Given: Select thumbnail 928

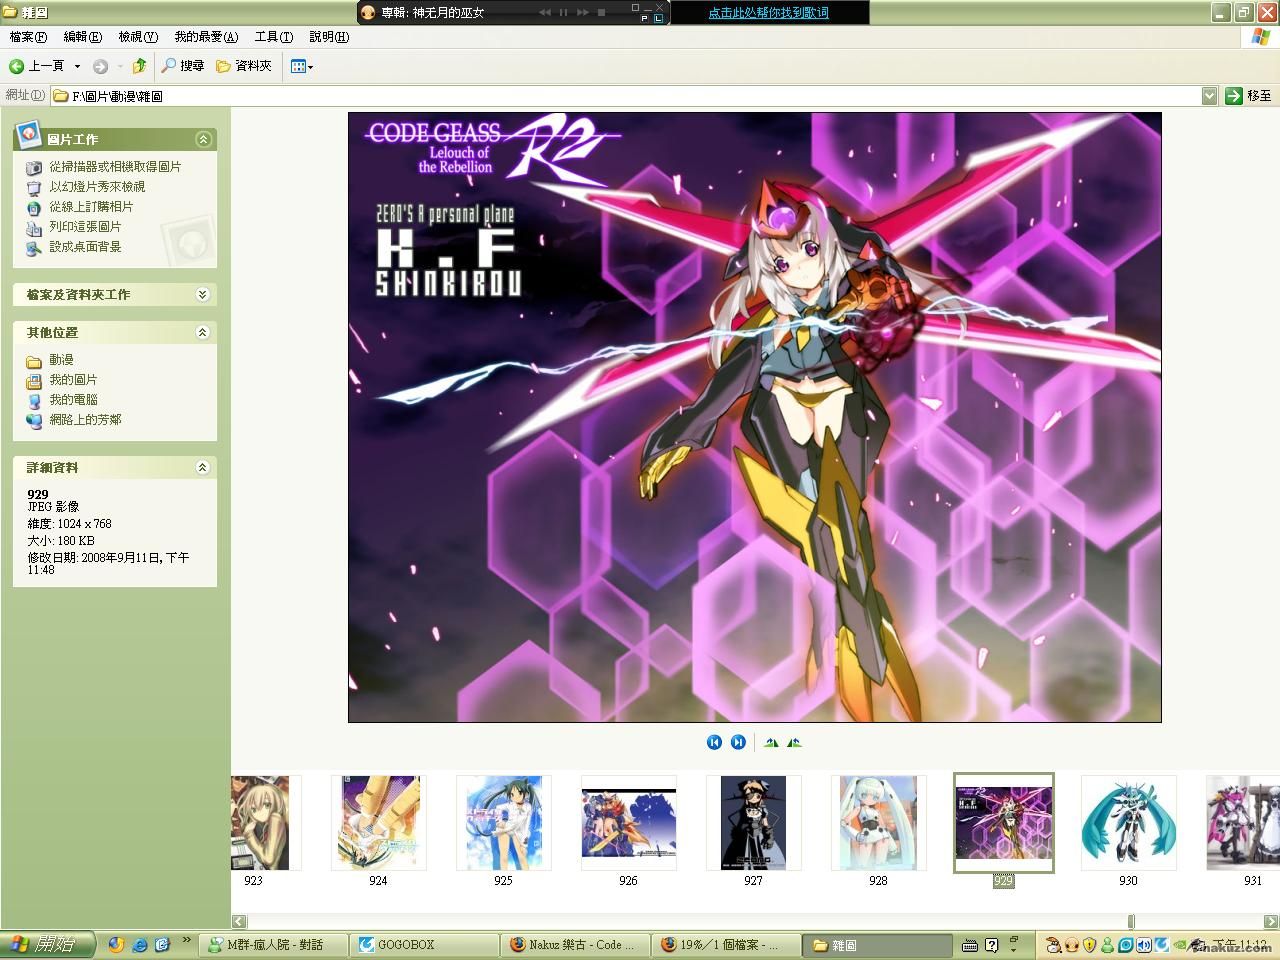Looking at the screenshot, I should [x=878, y=823].
